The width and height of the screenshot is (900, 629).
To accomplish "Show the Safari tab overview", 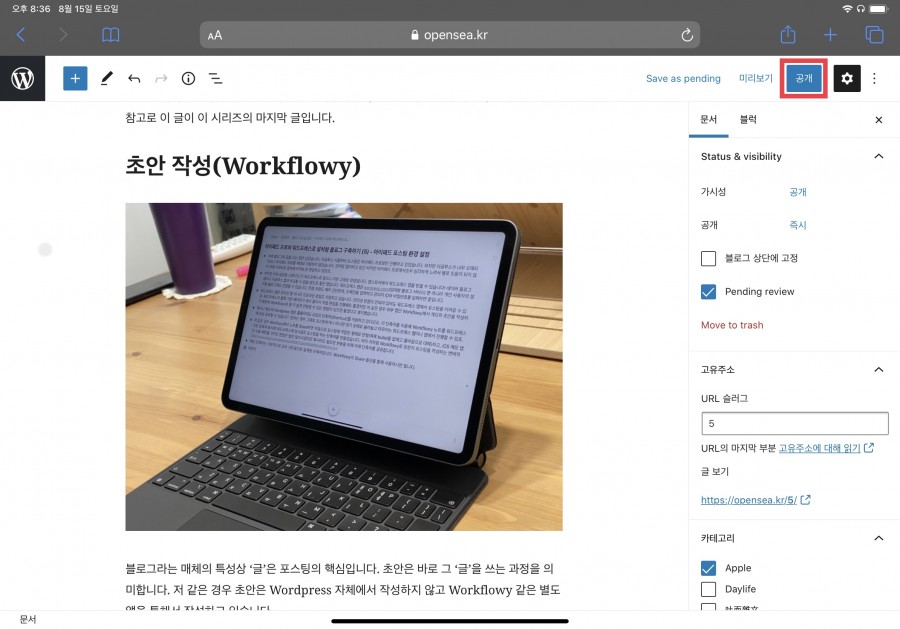I will click(874, 35).
